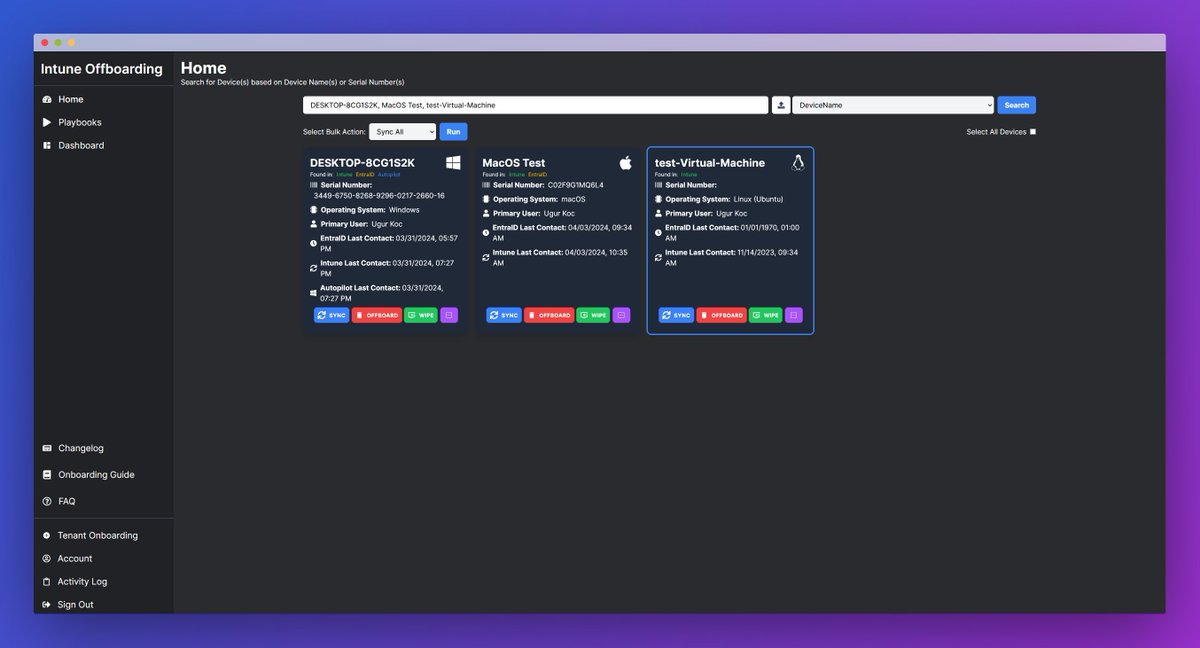This screenshot has height=648, width=1200.
Task: Open the Onboarding Guide
Action: tap(96, 475)
